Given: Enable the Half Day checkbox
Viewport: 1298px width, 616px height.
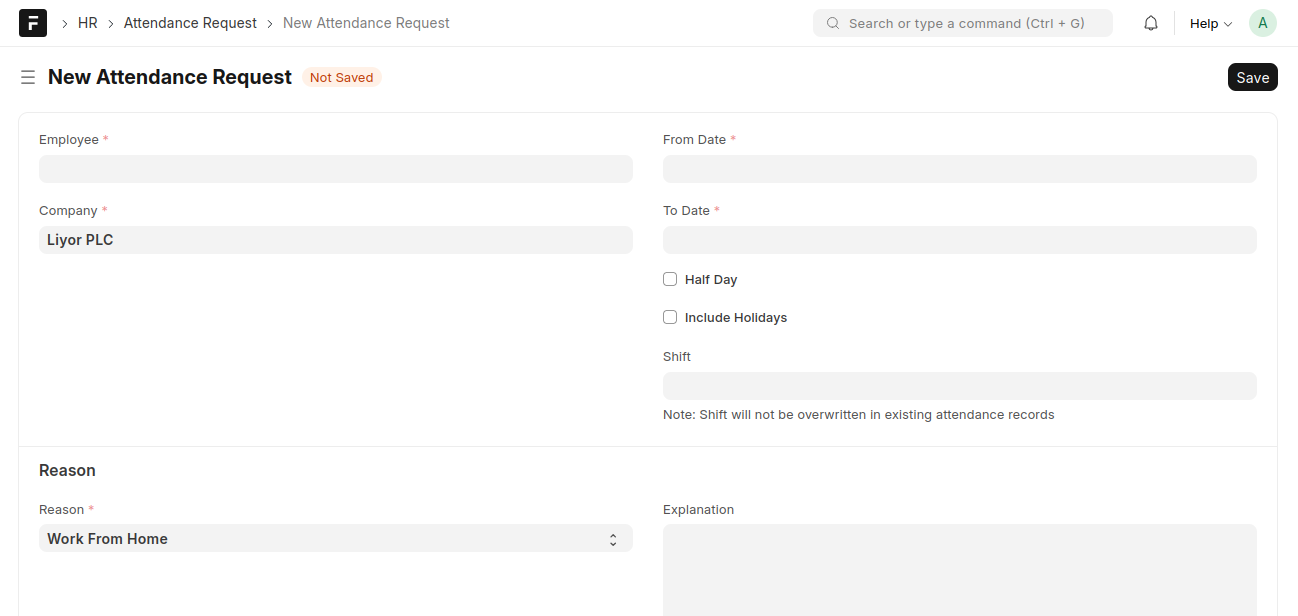Looking at the screenshot, I should coord(670,279).
